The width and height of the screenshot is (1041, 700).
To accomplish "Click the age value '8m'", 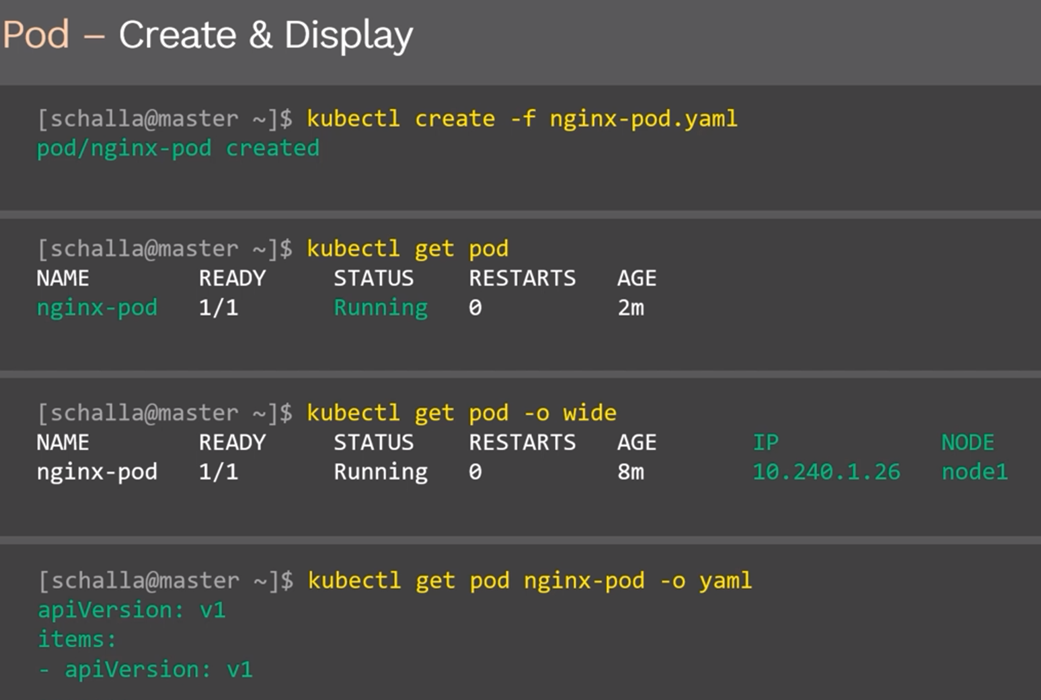I will (631, 472).
